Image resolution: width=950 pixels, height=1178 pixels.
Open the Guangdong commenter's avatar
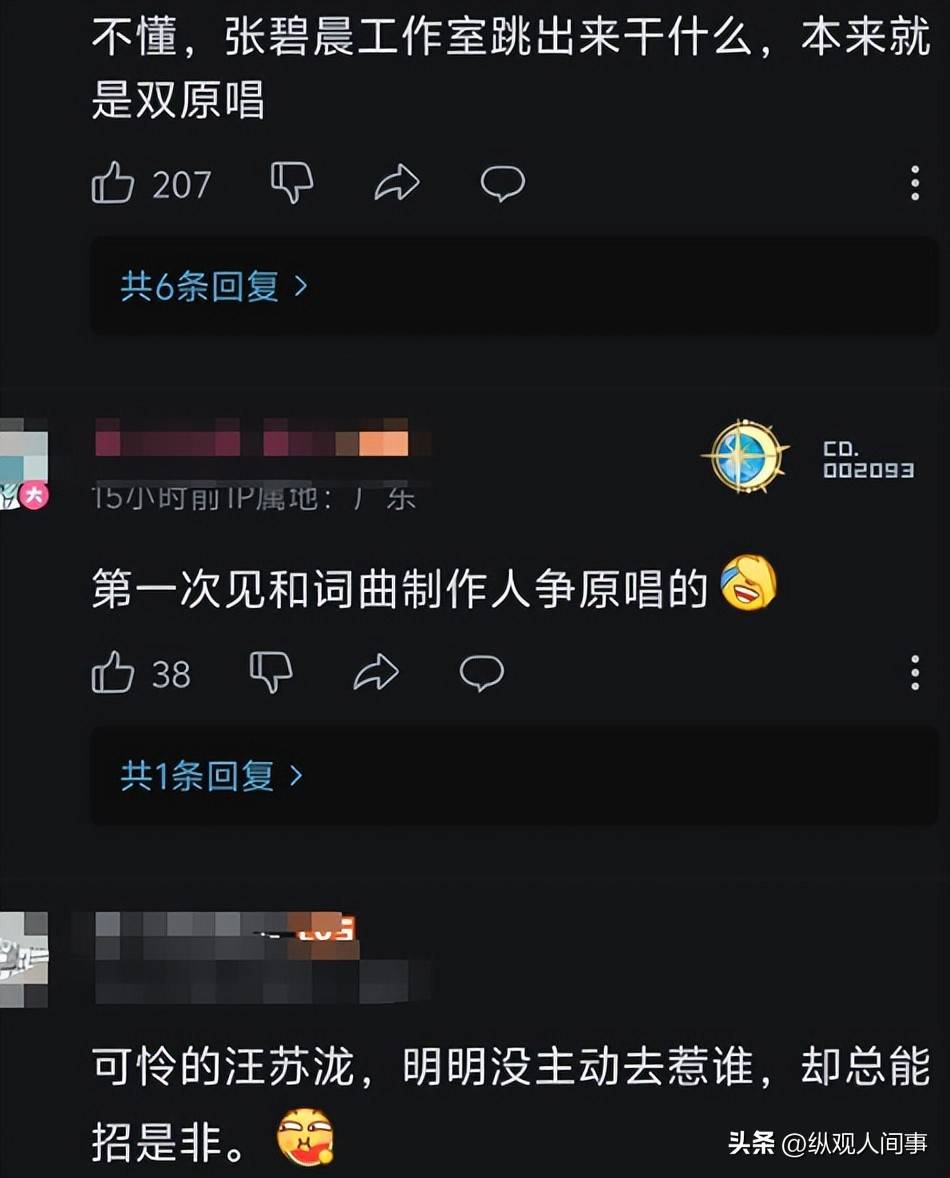(x=24, y=464)
